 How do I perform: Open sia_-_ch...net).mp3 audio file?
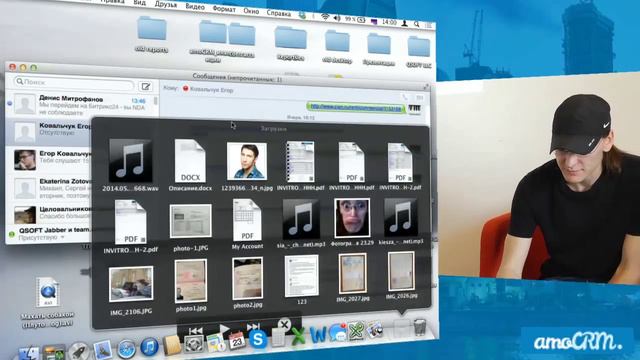tap(301, 222)
